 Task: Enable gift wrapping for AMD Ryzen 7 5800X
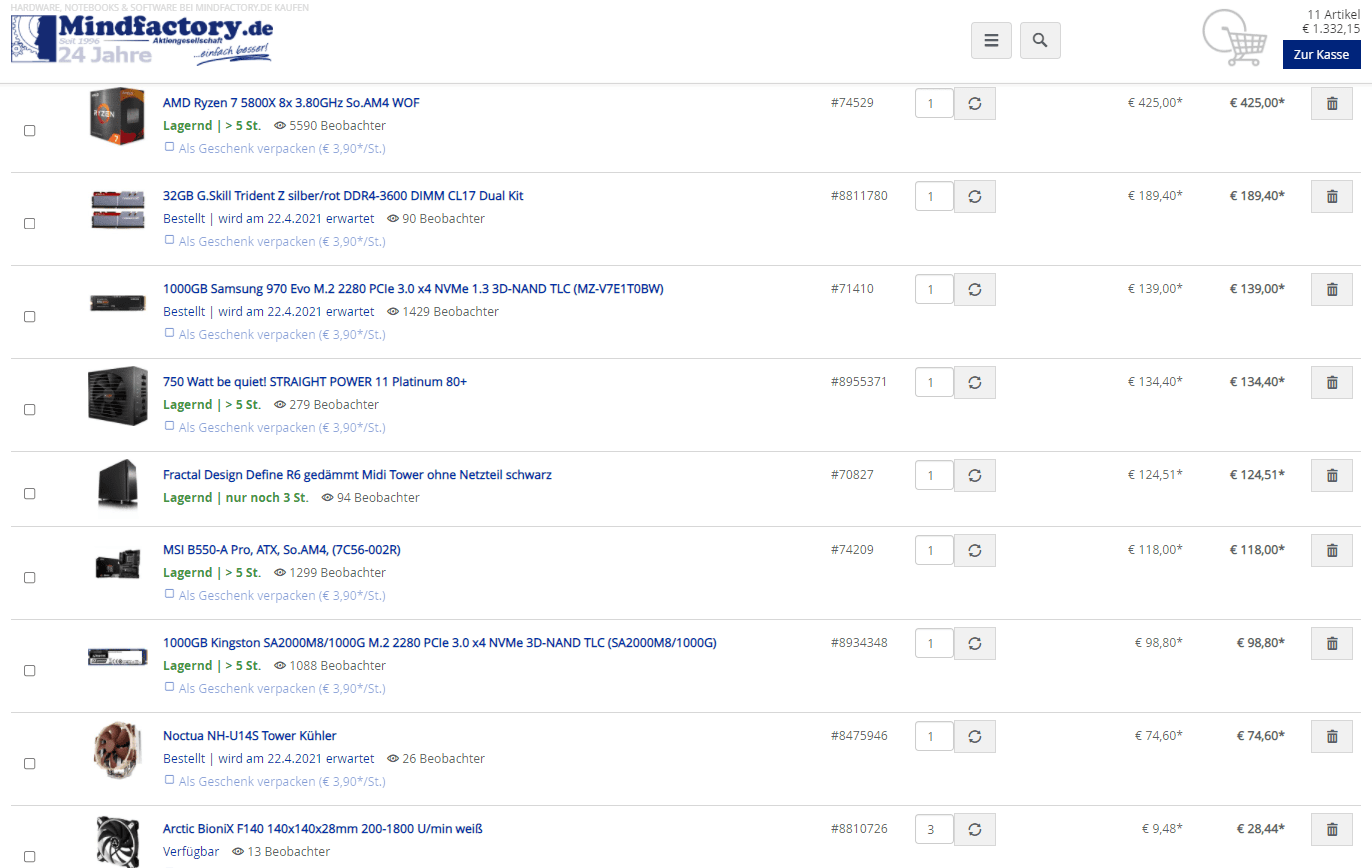coord(169,147)
